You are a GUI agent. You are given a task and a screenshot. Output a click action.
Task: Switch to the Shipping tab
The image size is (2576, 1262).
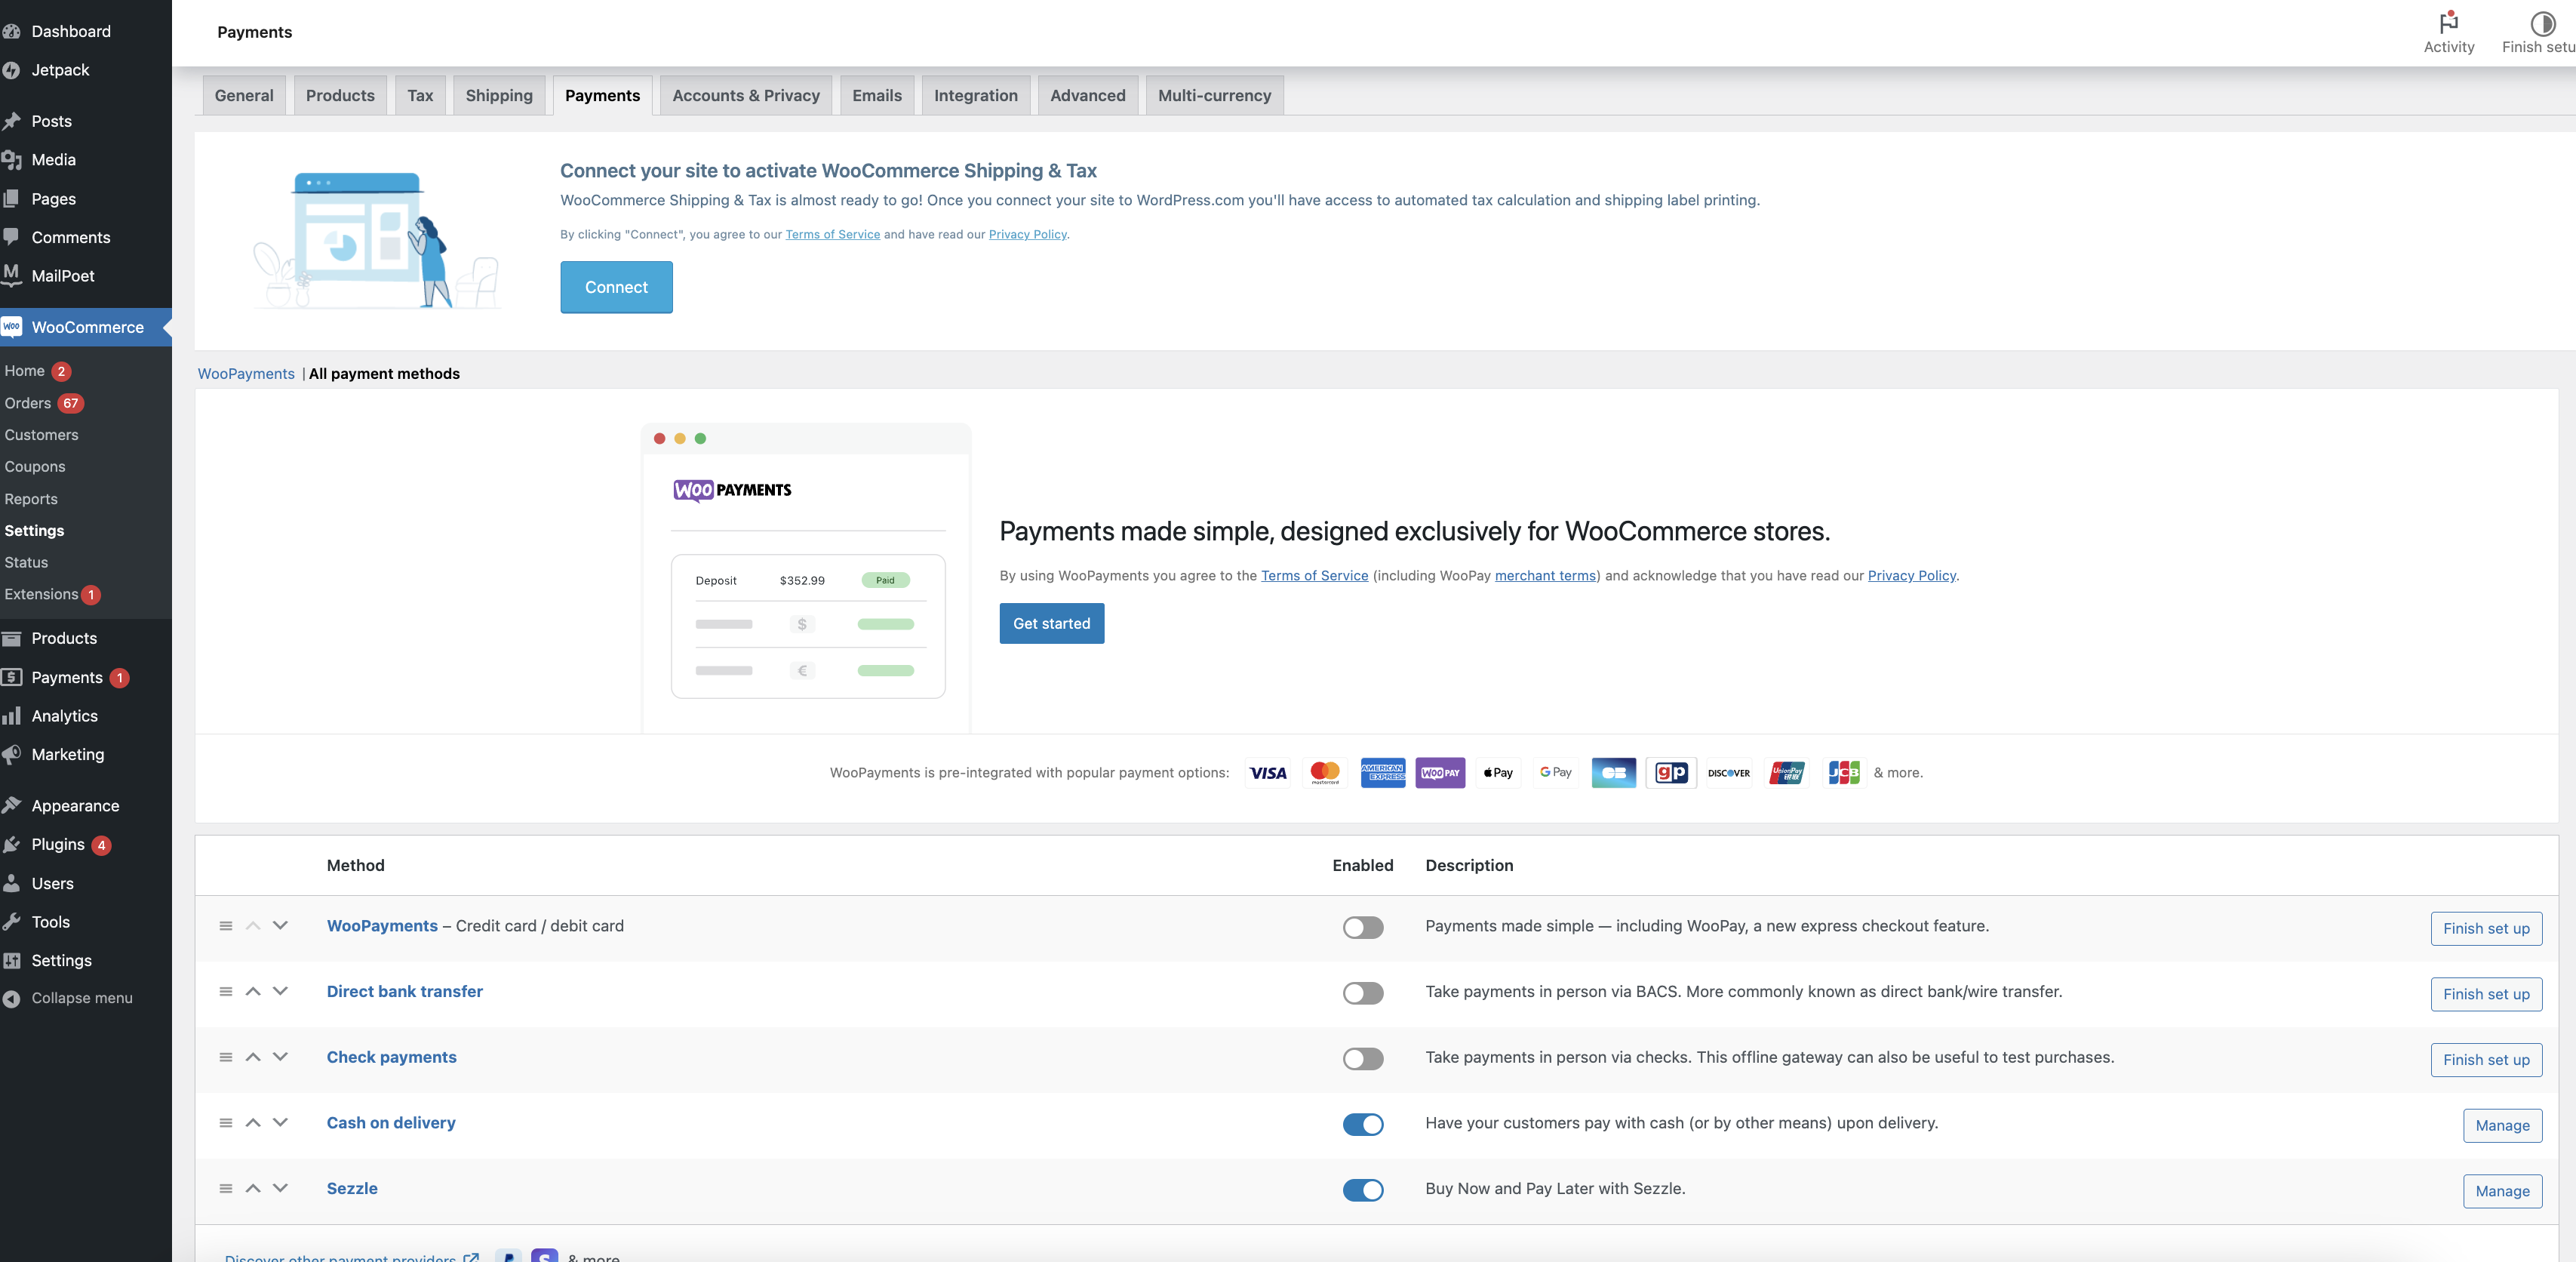click(x=498, y=96)
